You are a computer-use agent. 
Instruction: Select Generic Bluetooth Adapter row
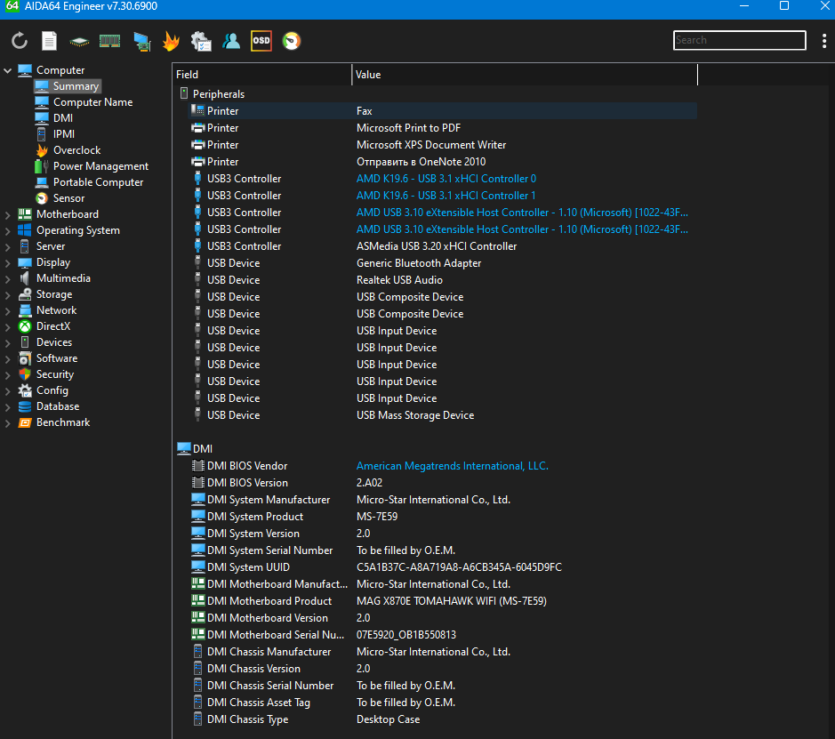(x=443, y=264)
